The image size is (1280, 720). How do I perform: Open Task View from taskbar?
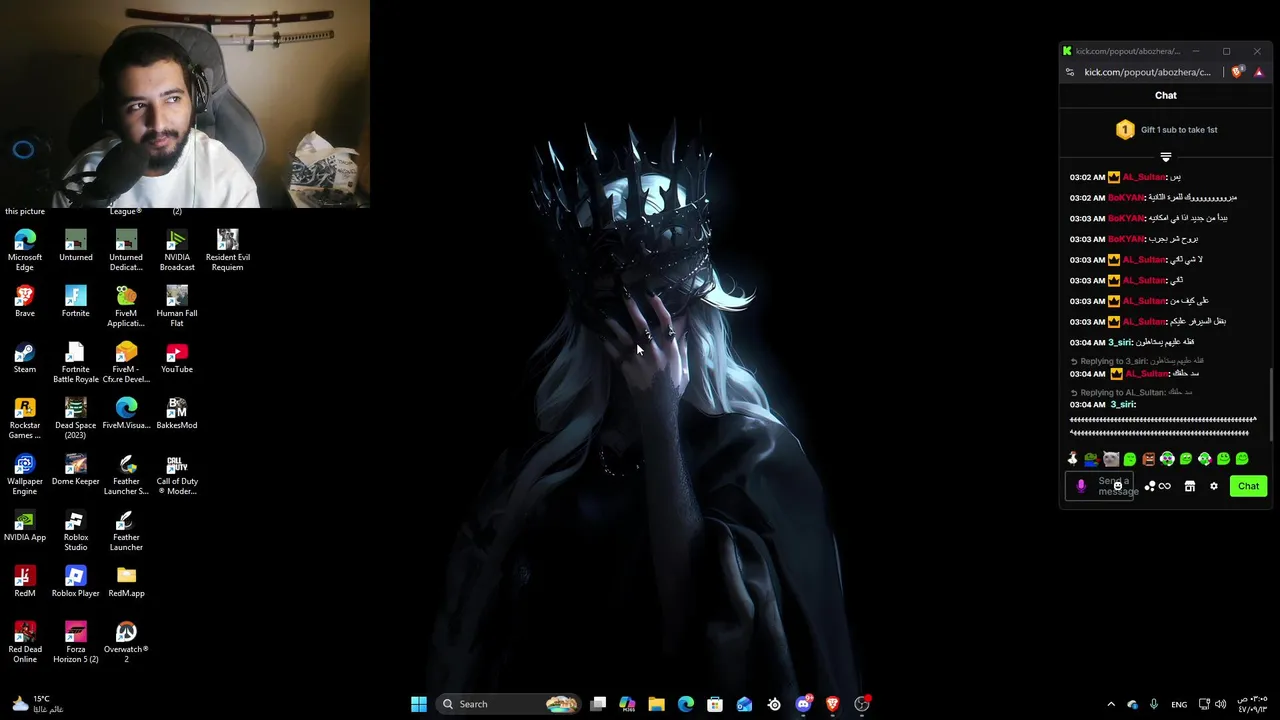598,704
